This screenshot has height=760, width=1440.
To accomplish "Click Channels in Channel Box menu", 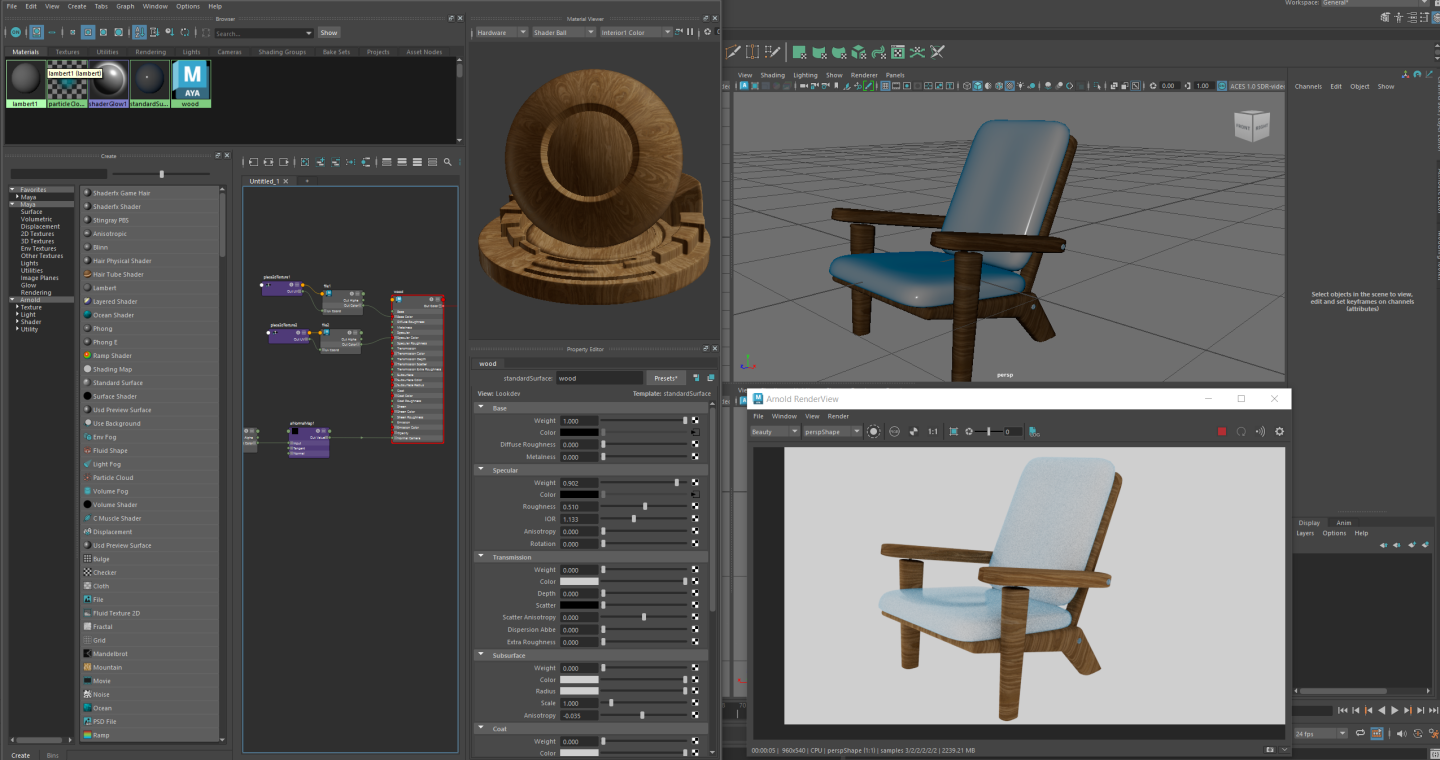I will click(1308, 87).
